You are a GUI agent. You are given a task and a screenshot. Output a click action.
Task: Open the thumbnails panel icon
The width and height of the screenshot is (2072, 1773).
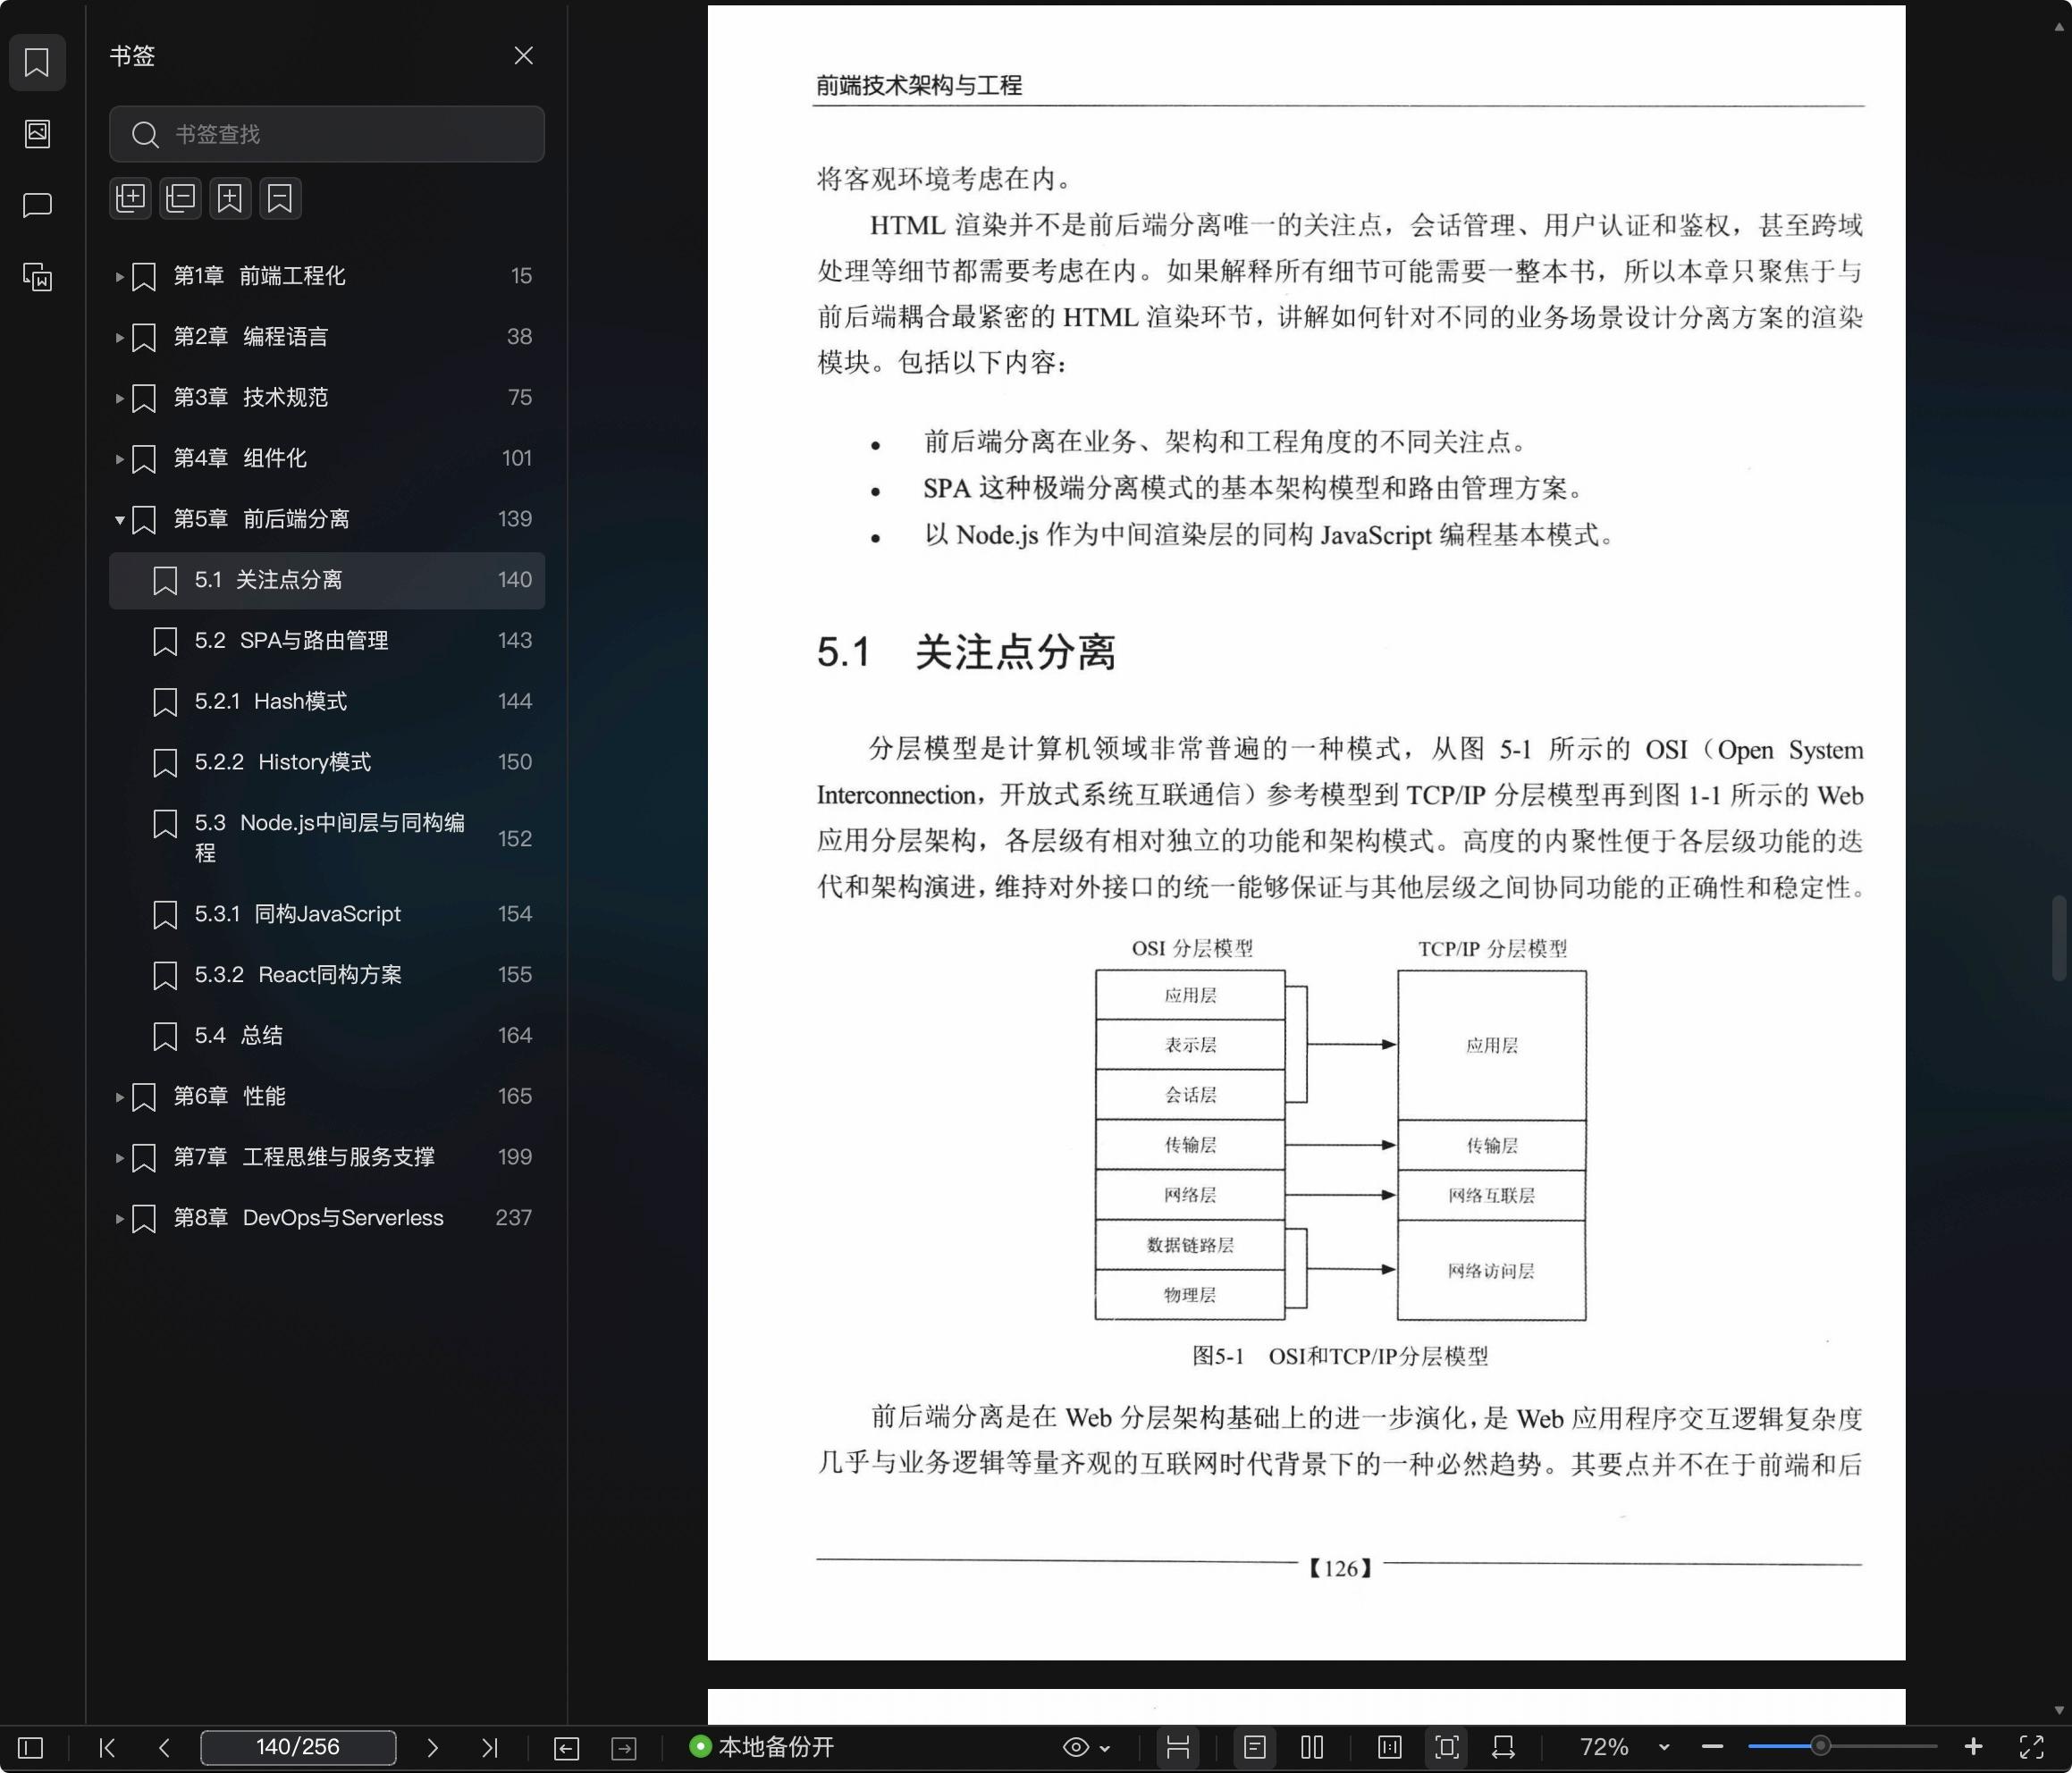(37, 133)
